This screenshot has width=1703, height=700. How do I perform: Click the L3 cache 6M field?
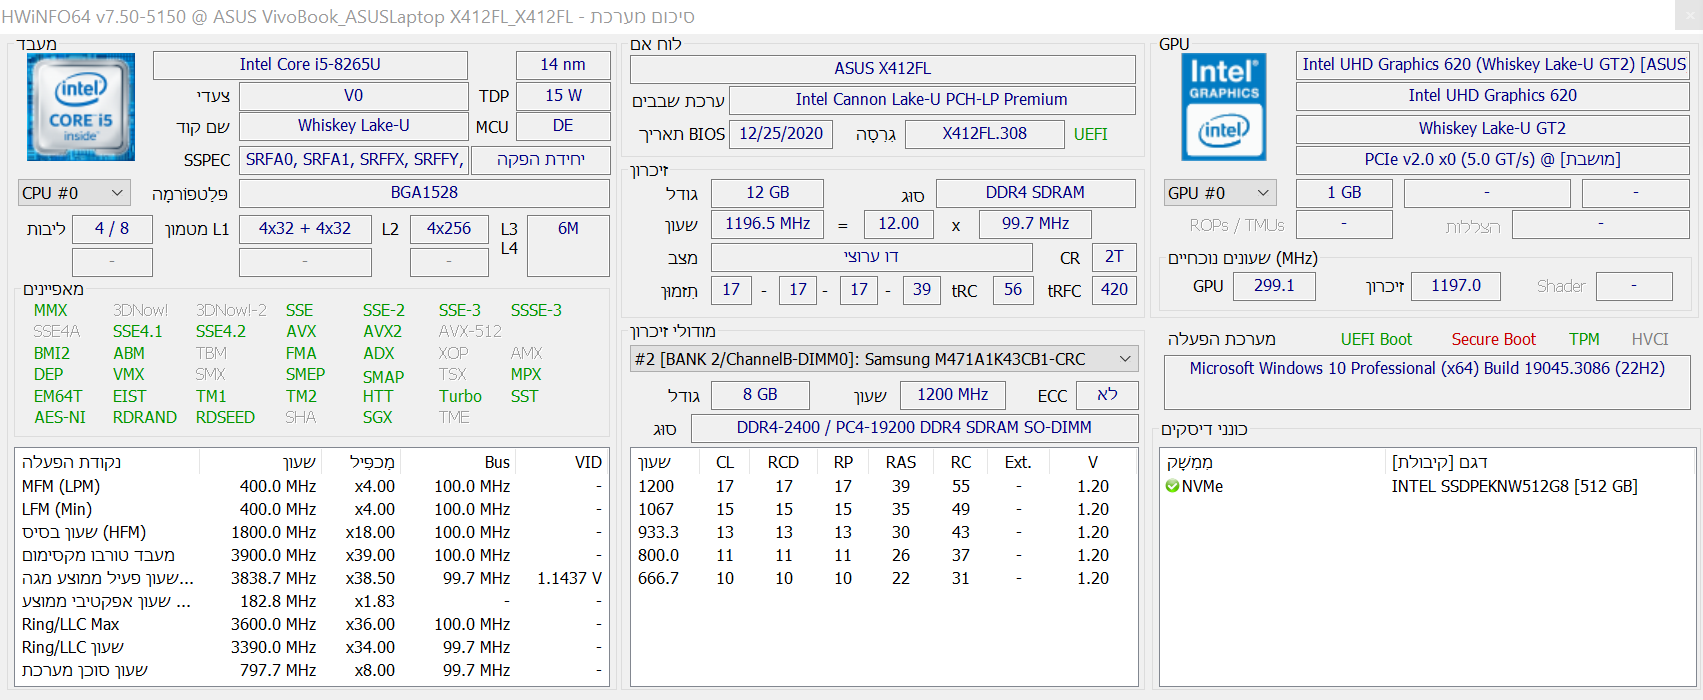568,245
